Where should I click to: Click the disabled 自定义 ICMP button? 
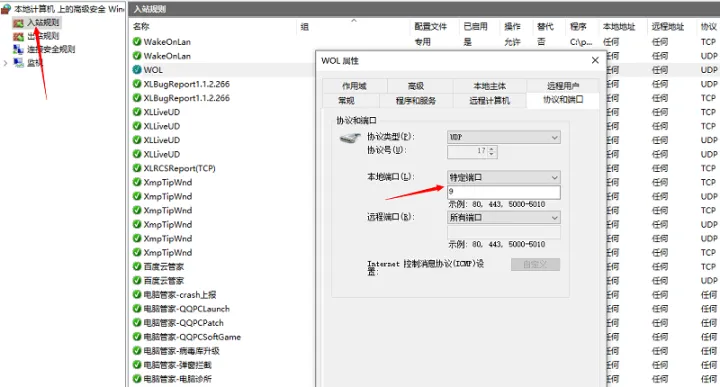coord(535,264)
